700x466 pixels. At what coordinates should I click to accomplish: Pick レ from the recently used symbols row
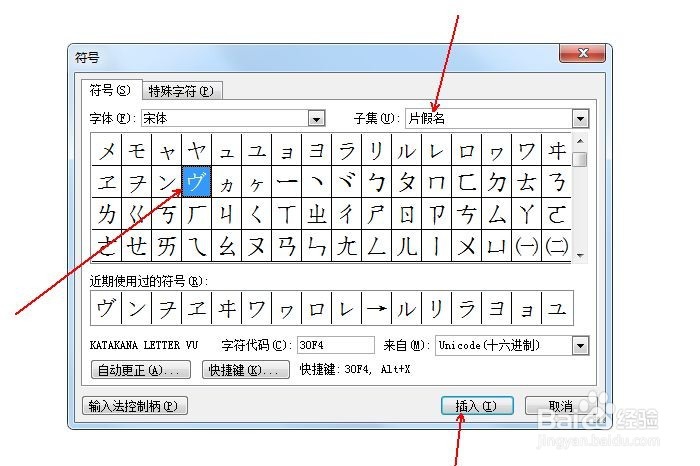coord(346,308)
